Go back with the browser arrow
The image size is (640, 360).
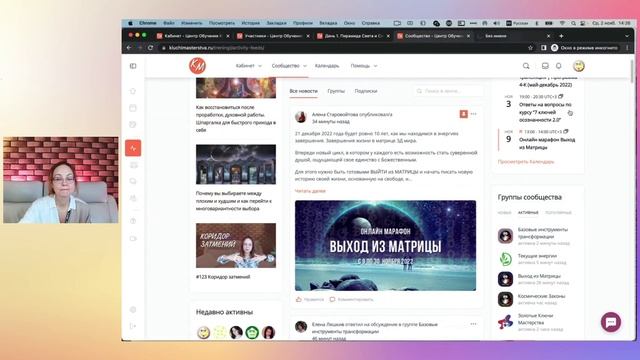[x=129, y=48]
